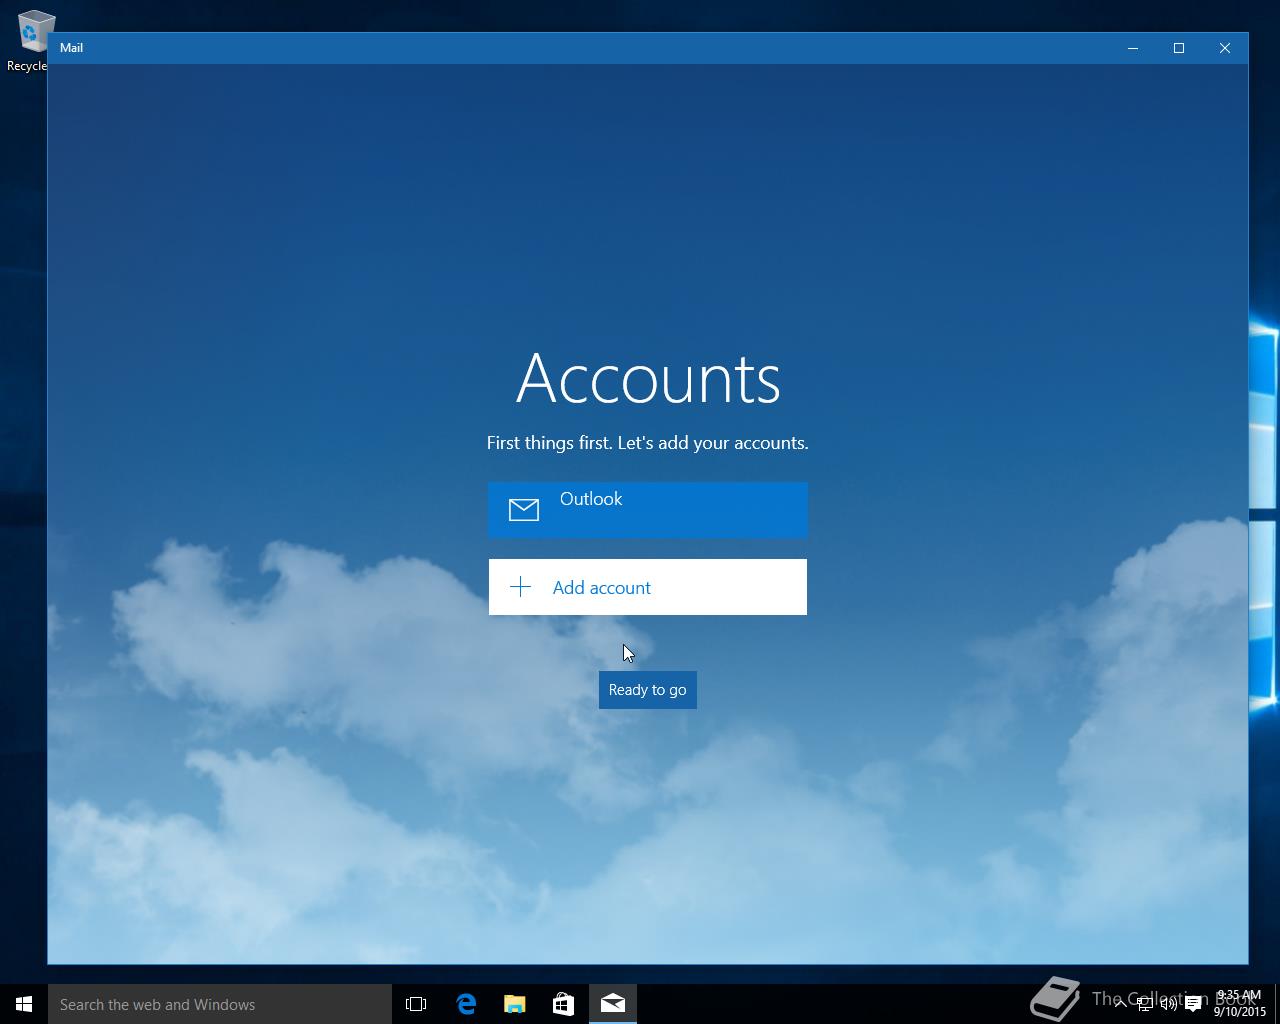Focus the Search the web and Windows box
Viewport: 1280px width, 1024px height.
220,1004
